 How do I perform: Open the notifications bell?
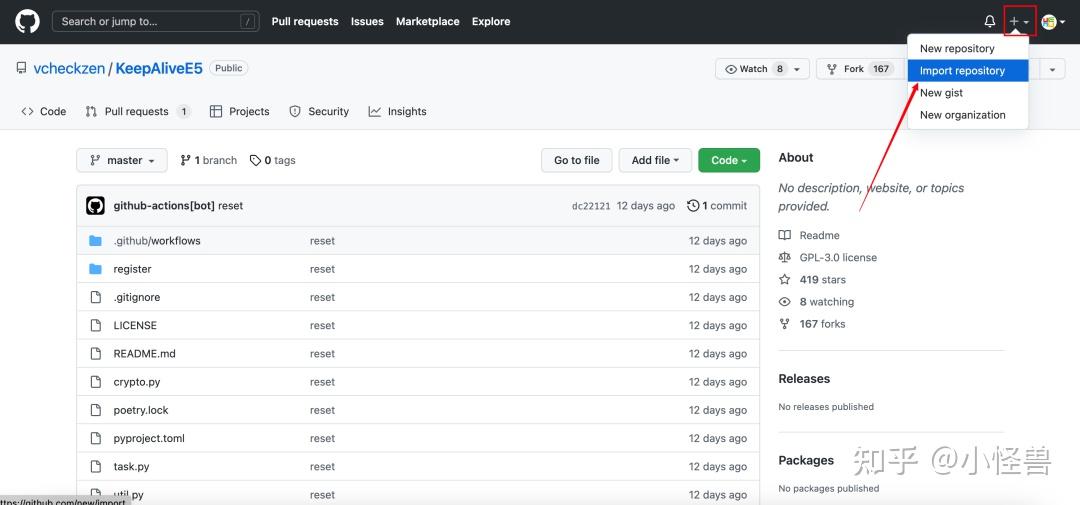coord(990,21)
